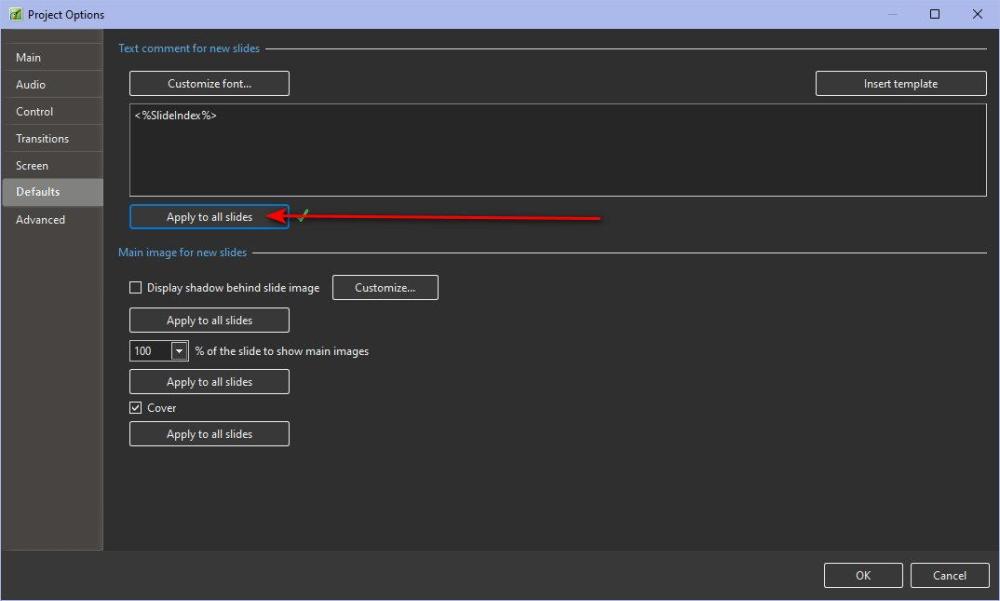The height and width of the screenshot is (601, 1000).
Task: Apply Cover setting to all slides
Action: click(x=209, y=434)
